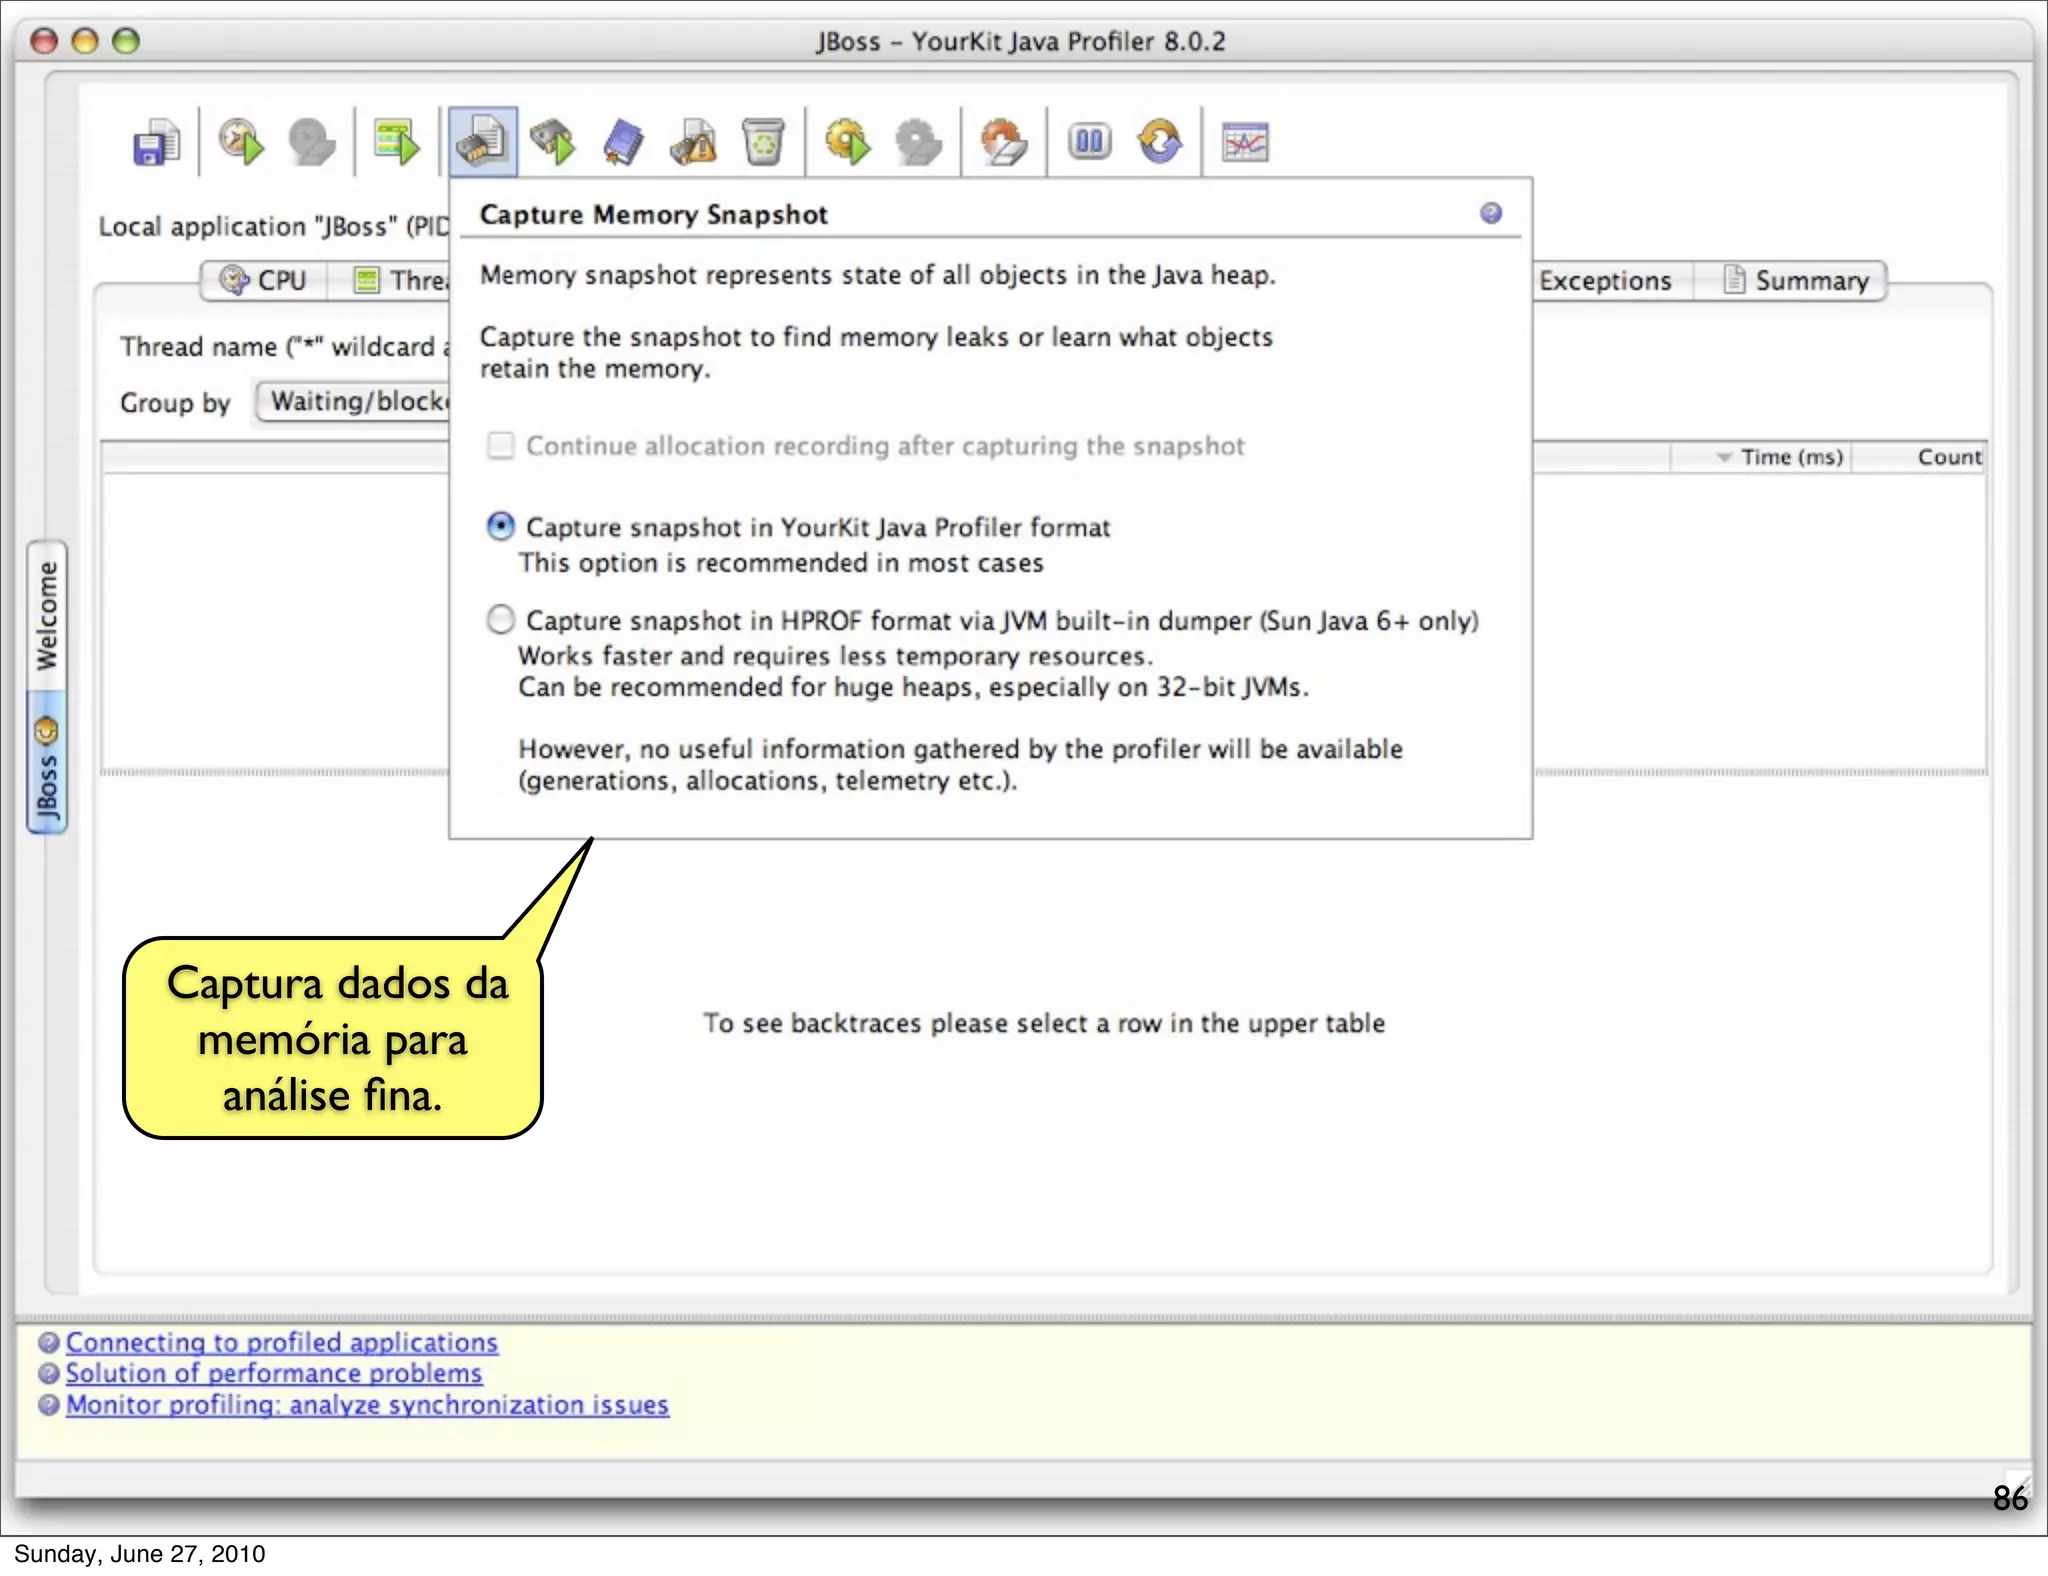This screenshot has width=2048, height=1576.
Task: Start object allocation recording with the memory-chip play icon
Action: [x=553, y=142]
